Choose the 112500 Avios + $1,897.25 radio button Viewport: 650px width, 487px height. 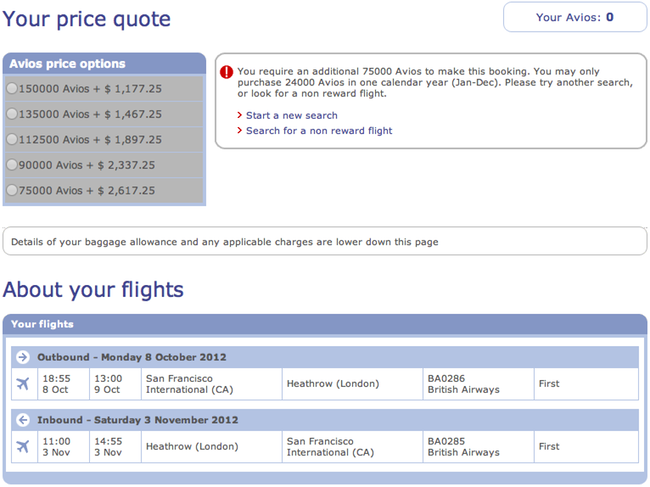point(12,139)
